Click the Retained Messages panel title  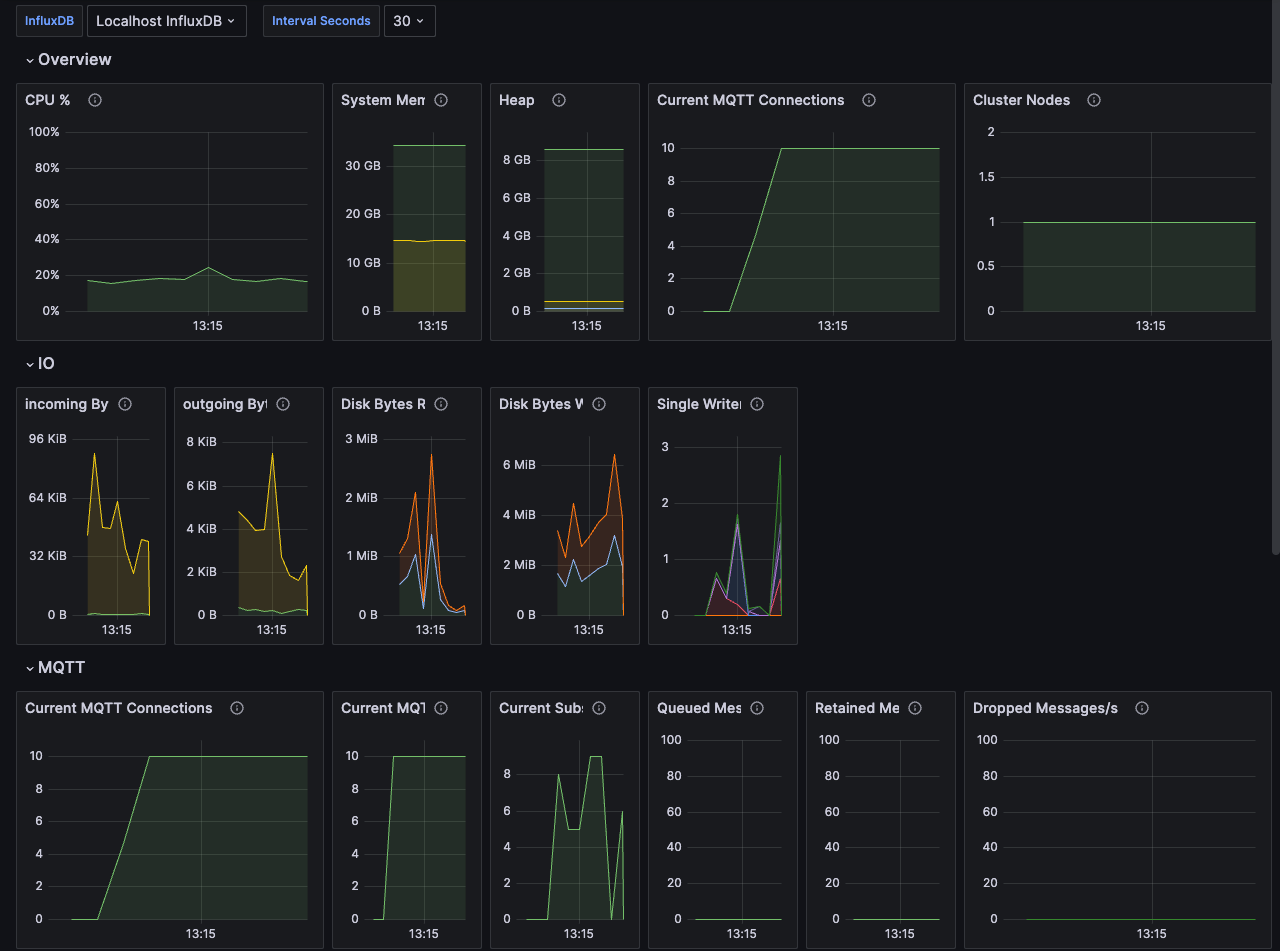pyautogui.click(x=857, y=708)
